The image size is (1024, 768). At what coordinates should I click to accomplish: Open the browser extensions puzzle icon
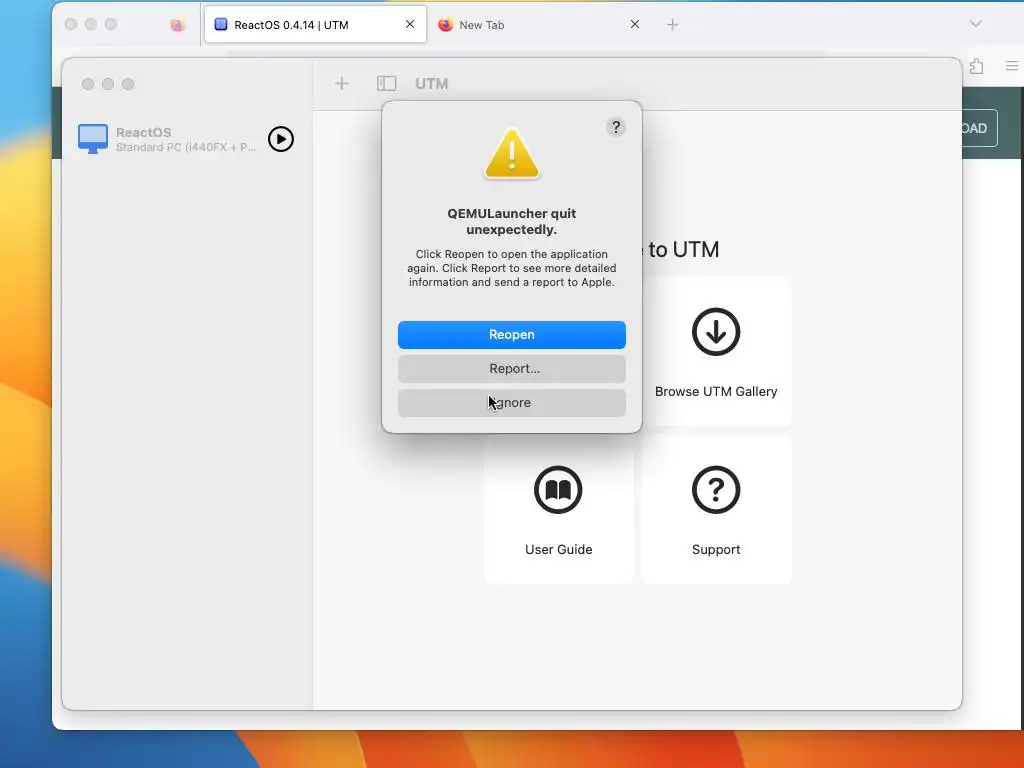click(x=976, y=66)
